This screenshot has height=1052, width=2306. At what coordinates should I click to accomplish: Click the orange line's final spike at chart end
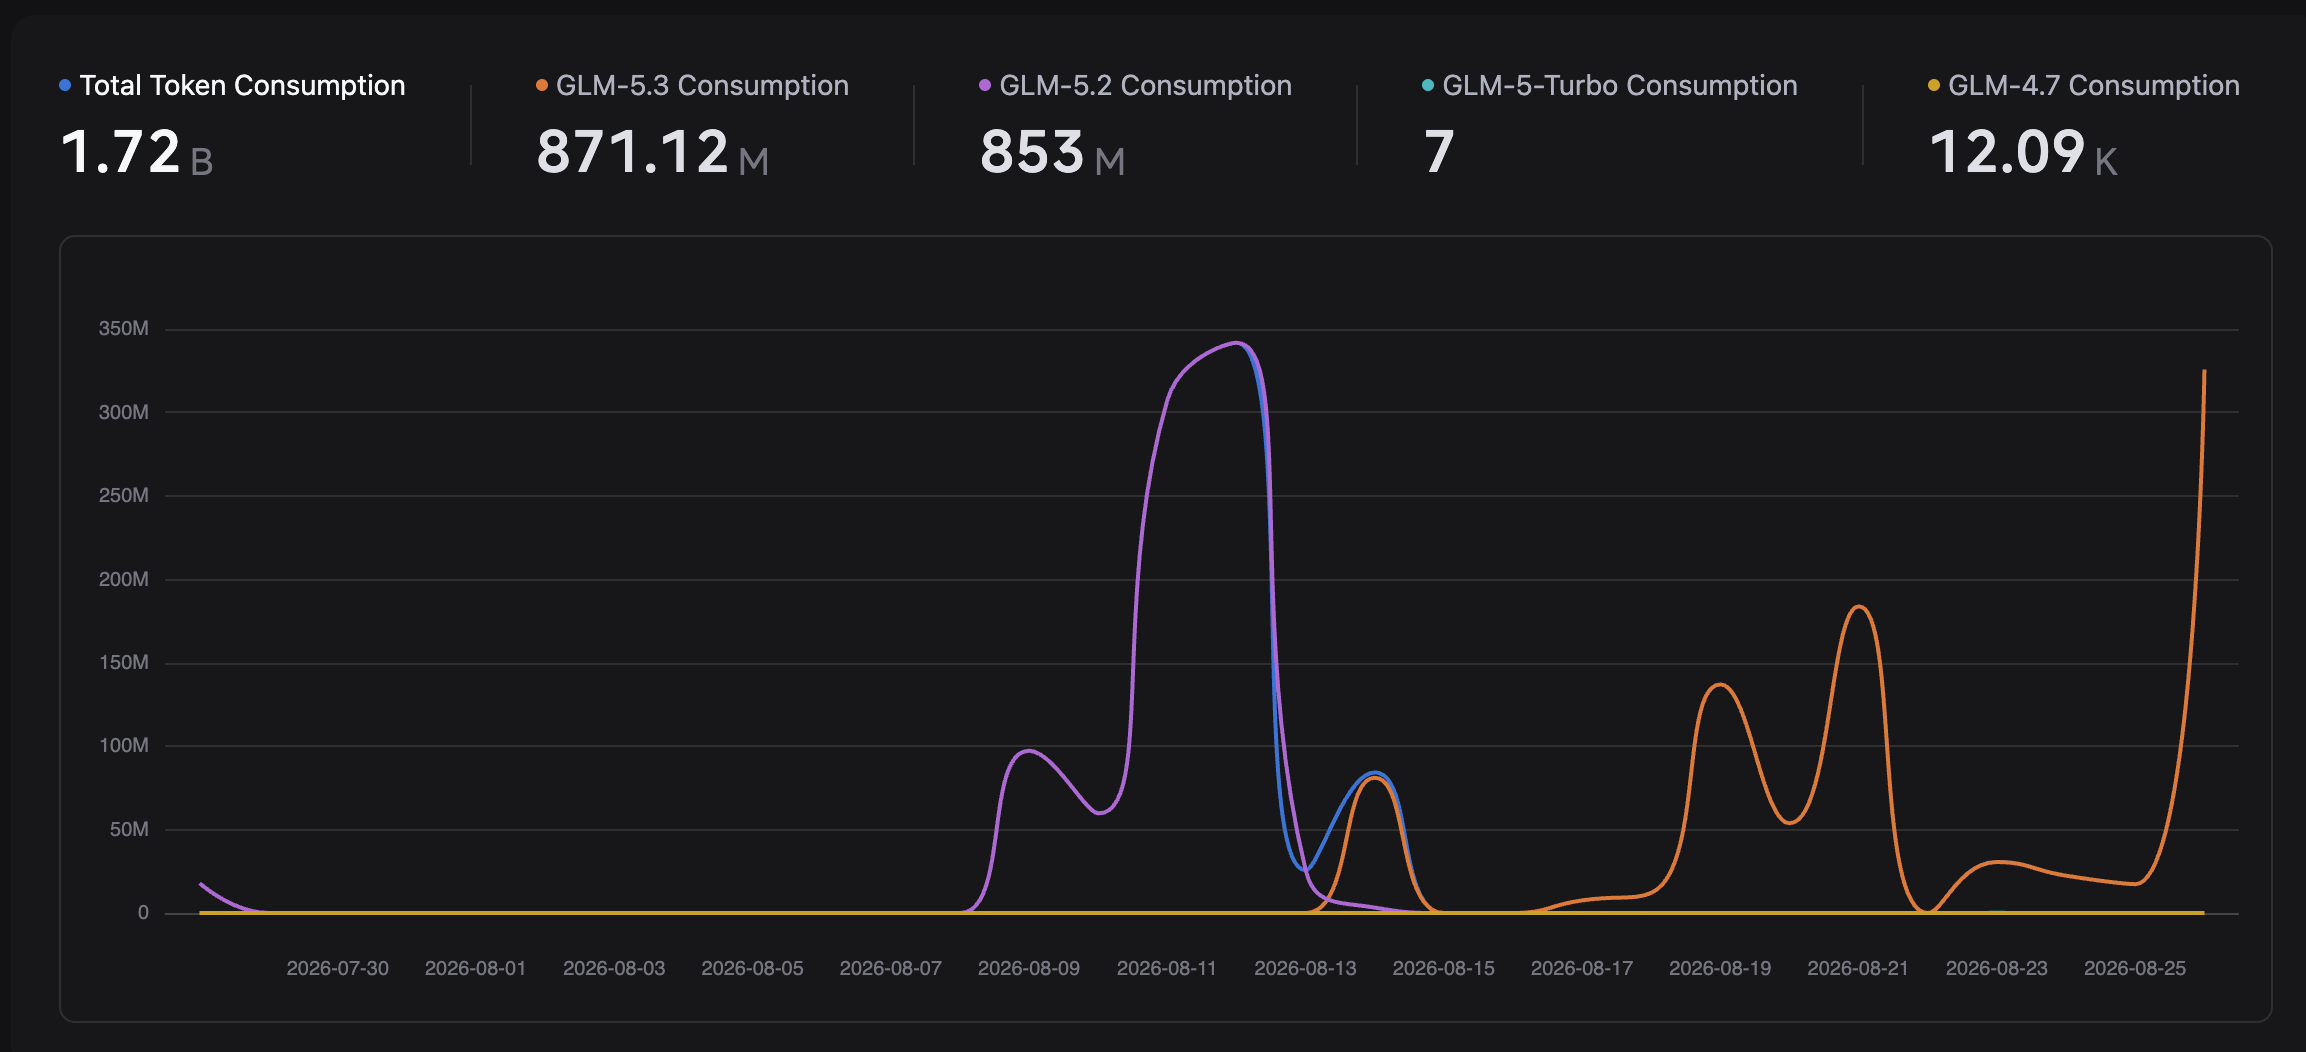2203,372
